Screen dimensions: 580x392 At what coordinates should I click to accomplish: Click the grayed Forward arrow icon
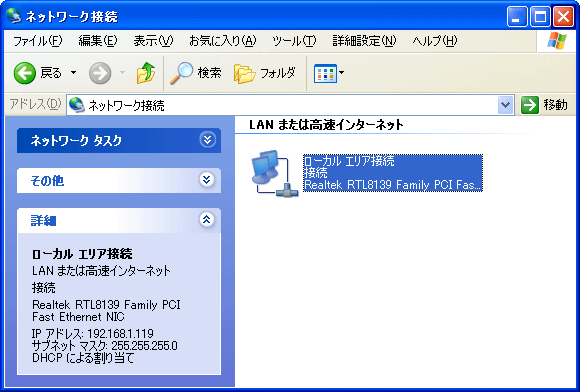[100, 73]
